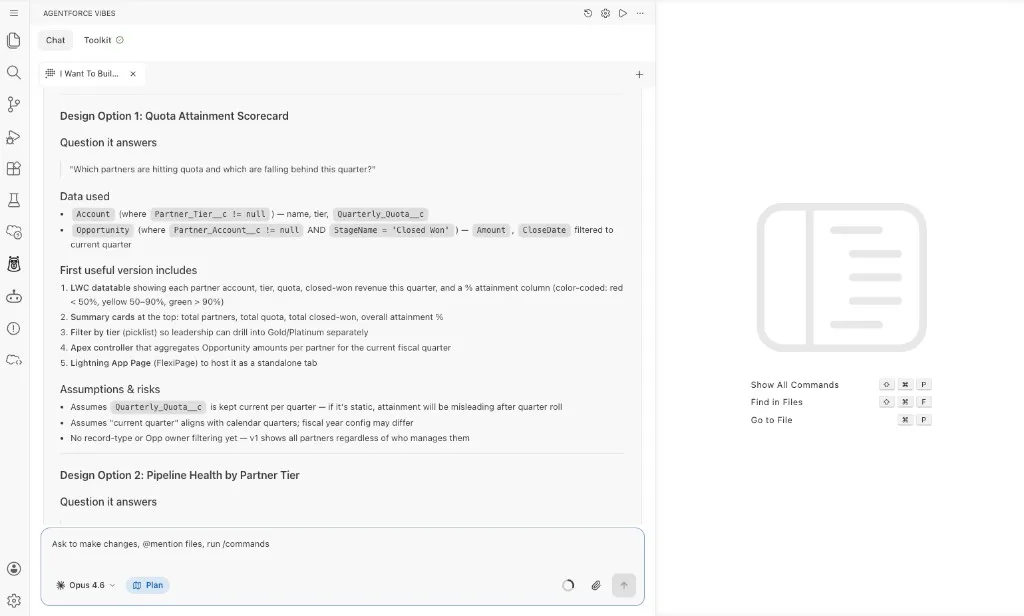1024x616 pixels.
Task: Click the "StageName = 'Closed Won'" code token
Action: click(x=391, y=230)
